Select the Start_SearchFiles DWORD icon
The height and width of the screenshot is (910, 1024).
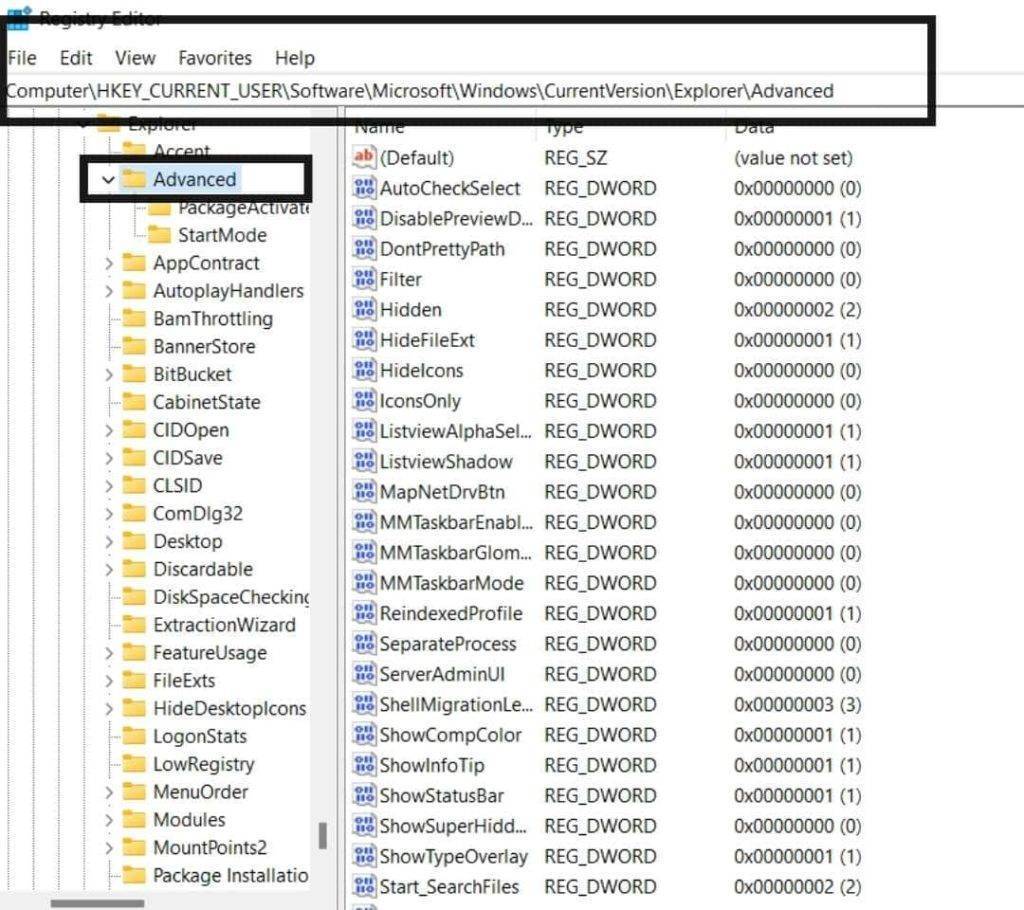tap(364, 886)
